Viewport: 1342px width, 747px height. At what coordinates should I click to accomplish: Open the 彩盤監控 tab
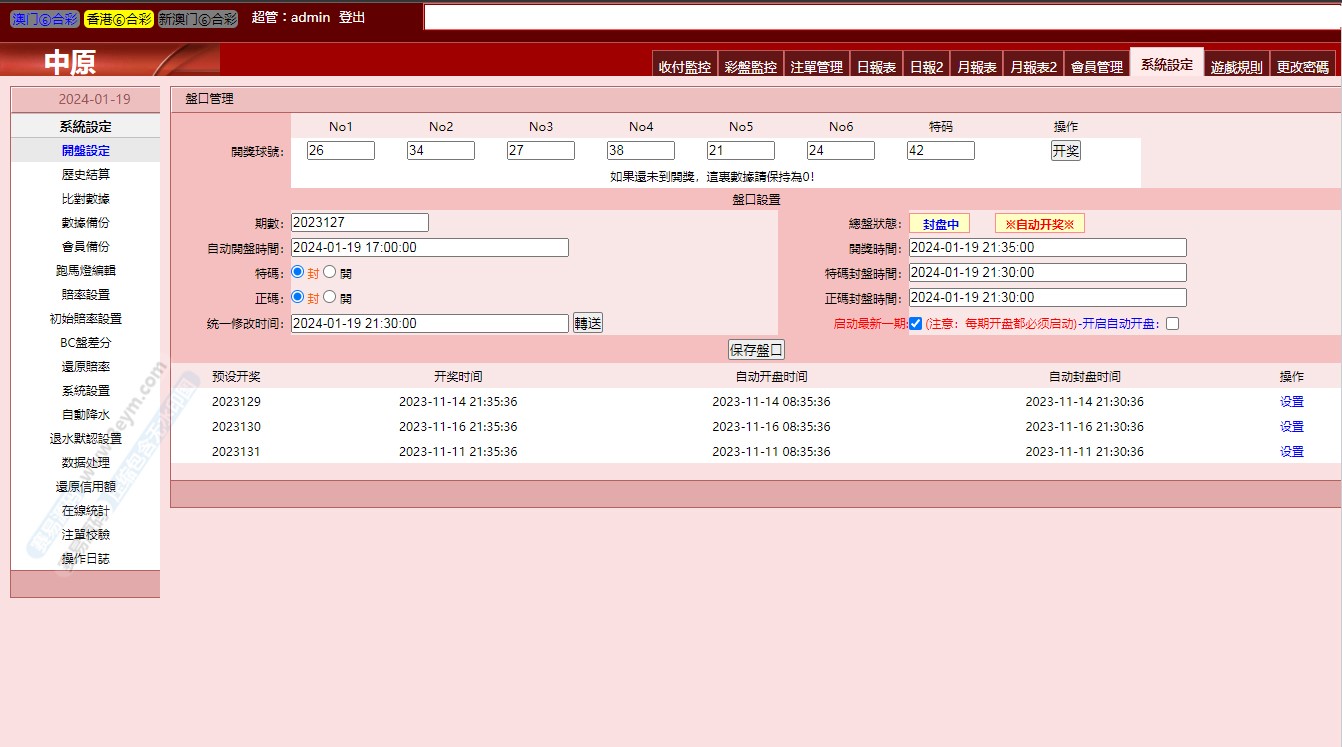pyautogui.click(x=750, y=67)
